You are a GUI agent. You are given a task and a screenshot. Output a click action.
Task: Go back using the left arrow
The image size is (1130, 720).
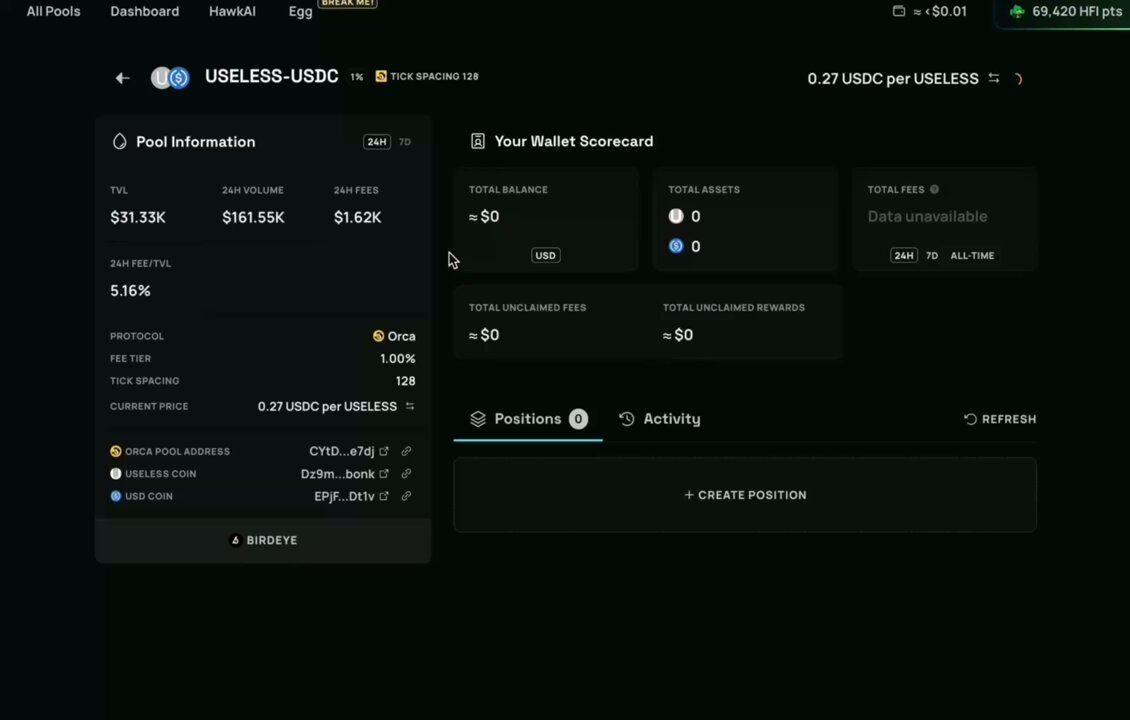point(123,78)
